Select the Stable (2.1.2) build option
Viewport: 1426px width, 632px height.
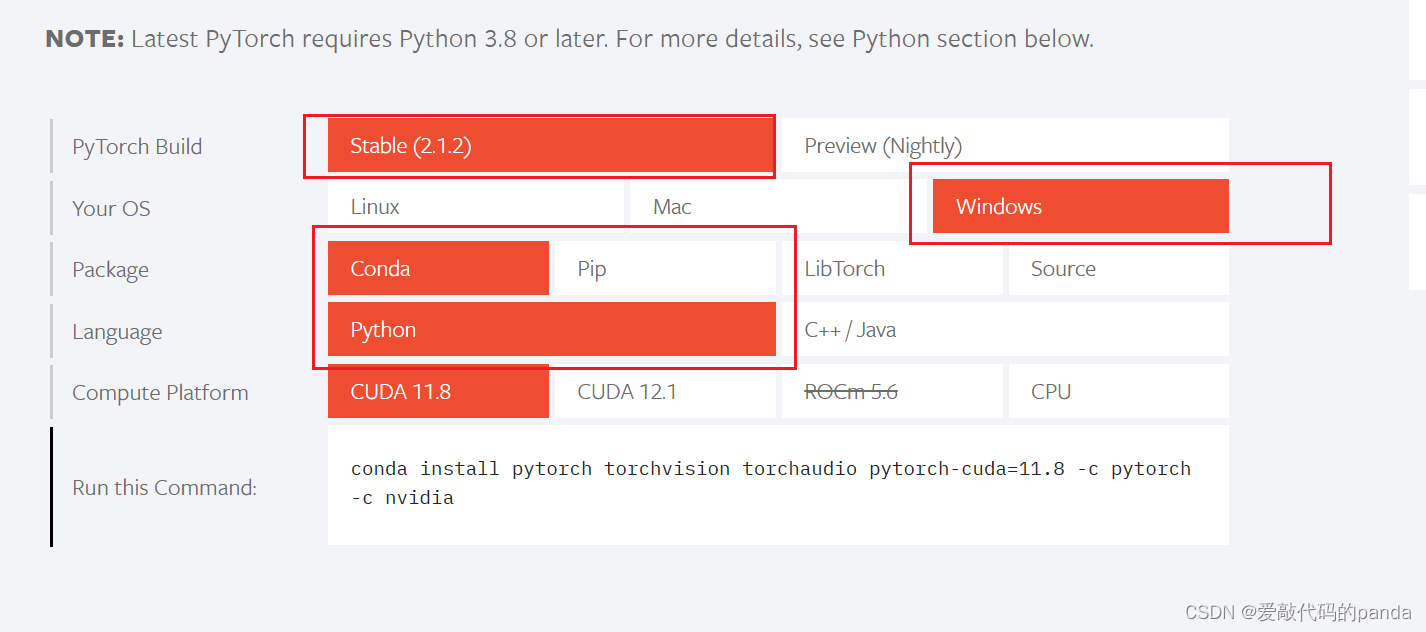click(550, 146)
